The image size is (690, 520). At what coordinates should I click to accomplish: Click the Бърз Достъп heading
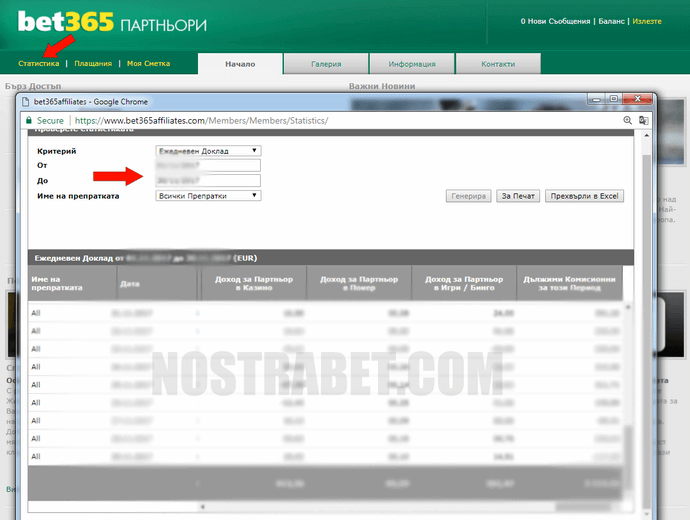point(33,86)
